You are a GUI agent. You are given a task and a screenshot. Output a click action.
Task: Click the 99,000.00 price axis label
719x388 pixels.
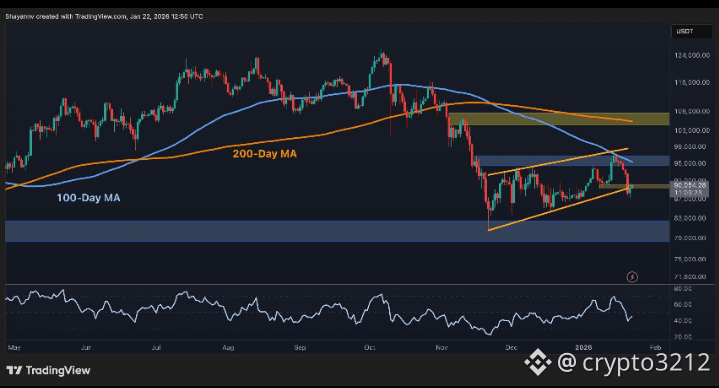click(690, 147)
